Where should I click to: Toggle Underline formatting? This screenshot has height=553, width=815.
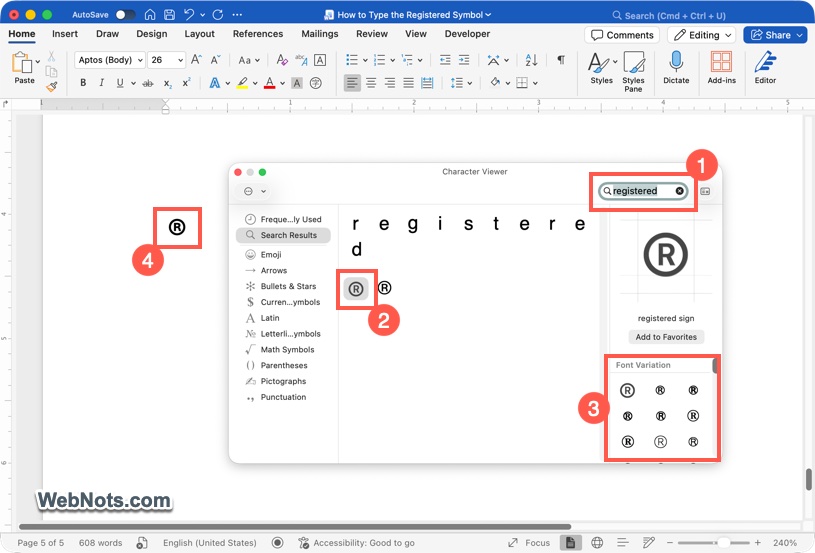coord(120,83)
